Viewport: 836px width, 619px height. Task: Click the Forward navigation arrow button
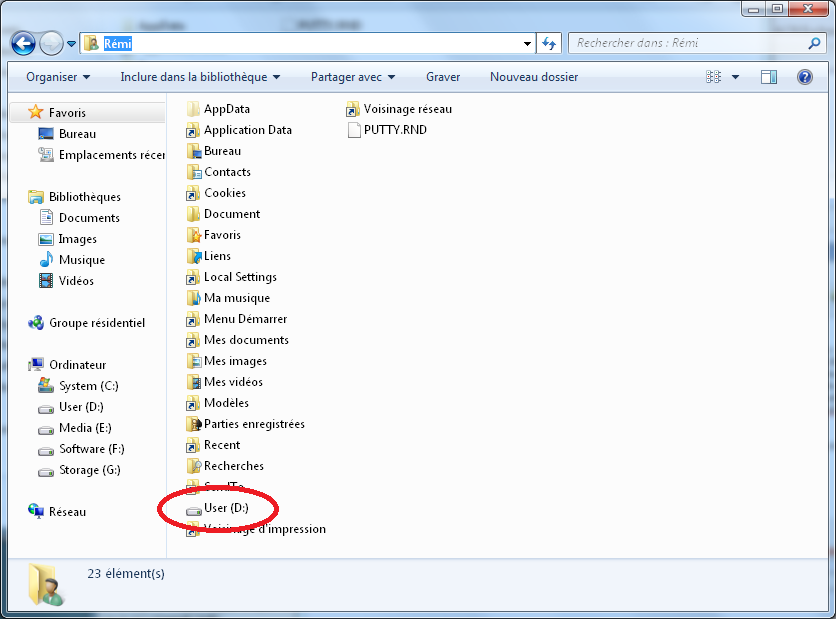[x=51, y=43]
